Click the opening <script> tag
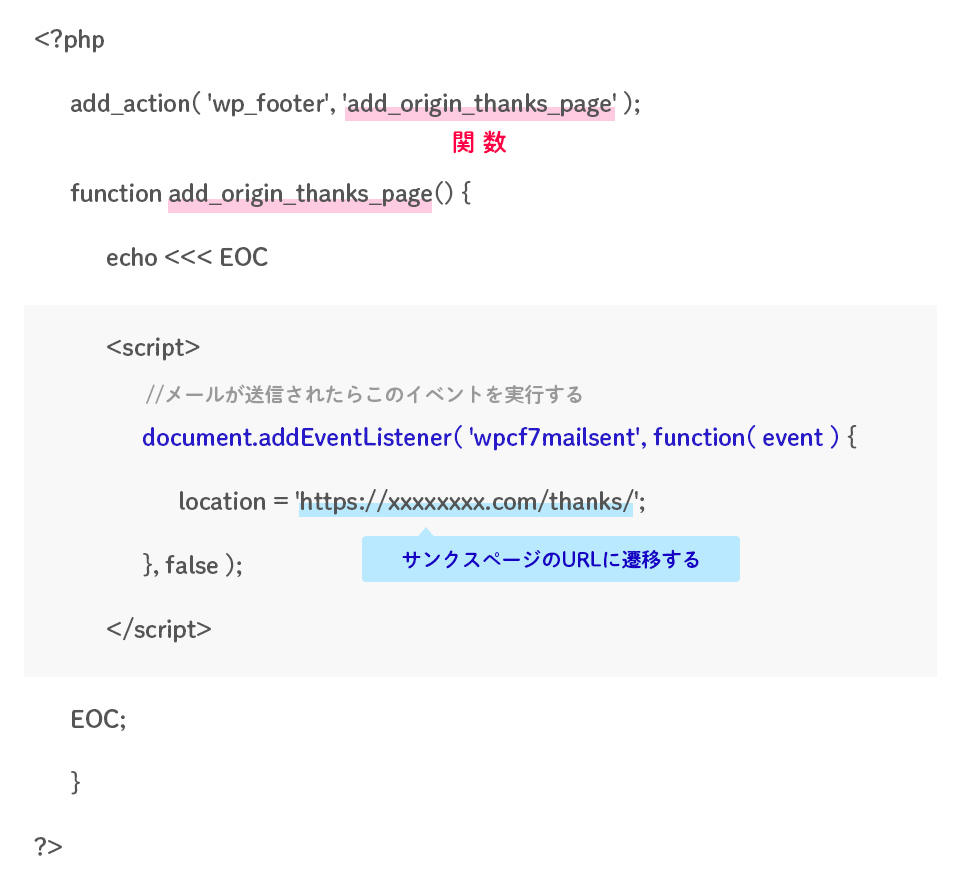Image resolution: width=960 pixels, height=876 pixels. pos(153,347)
